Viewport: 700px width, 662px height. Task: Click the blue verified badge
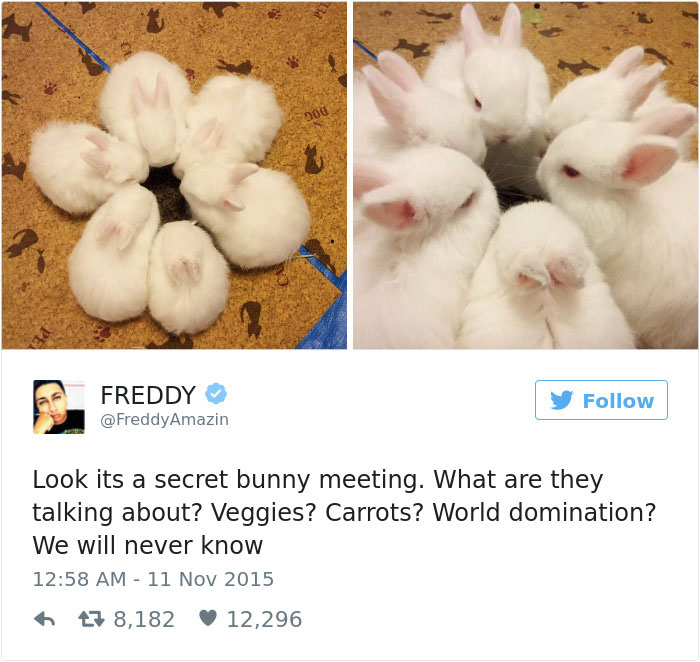[x=216, y=394]
